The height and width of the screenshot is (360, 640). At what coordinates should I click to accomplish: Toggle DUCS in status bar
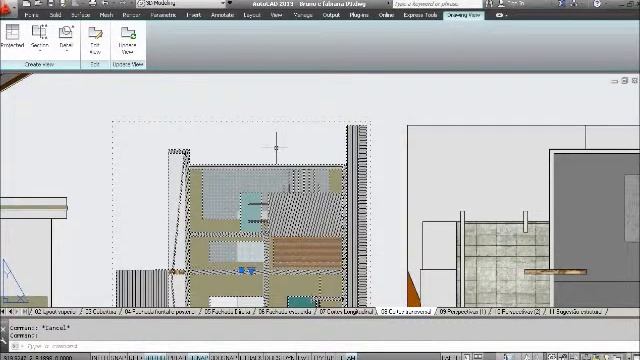click(x=272, y=357)
